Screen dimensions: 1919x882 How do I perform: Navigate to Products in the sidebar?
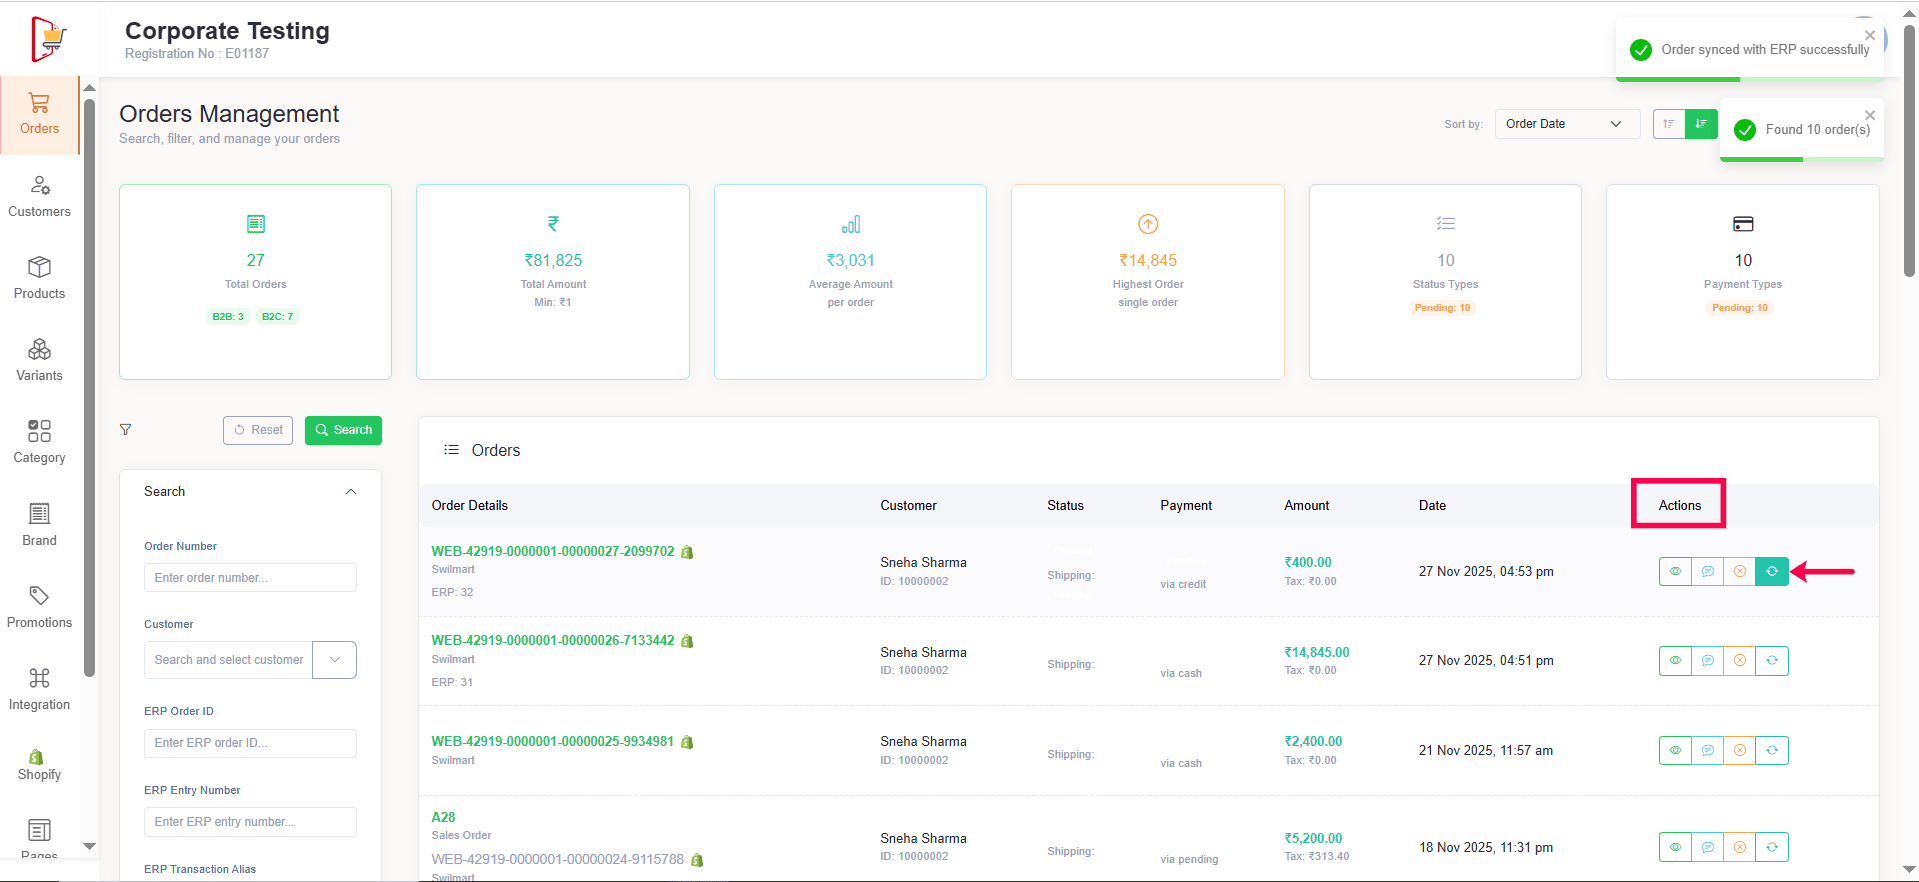click(x=39, y=278)
